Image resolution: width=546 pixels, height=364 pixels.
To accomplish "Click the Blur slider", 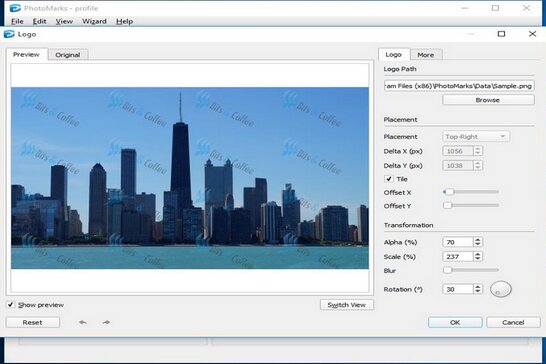I will pyautogui.click(x=471, y=270).
